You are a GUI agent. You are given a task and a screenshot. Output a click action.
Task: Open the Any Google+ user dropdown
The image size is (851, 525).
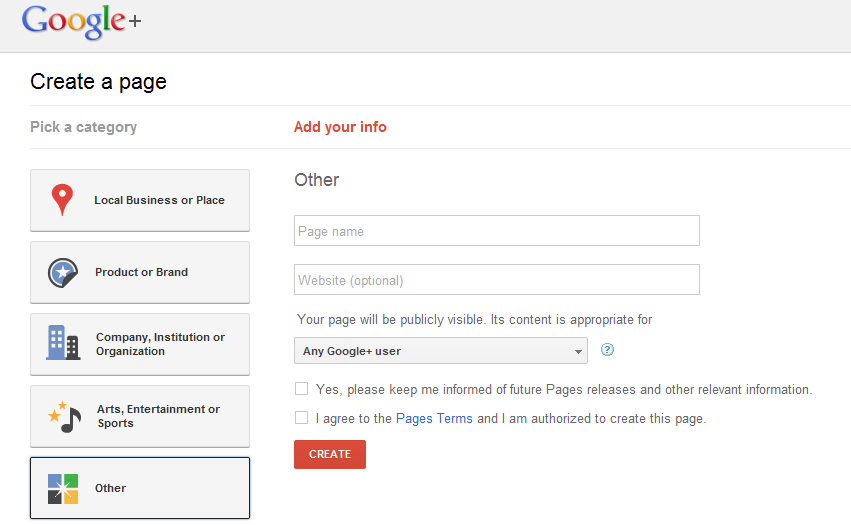(x=441, y=351)
